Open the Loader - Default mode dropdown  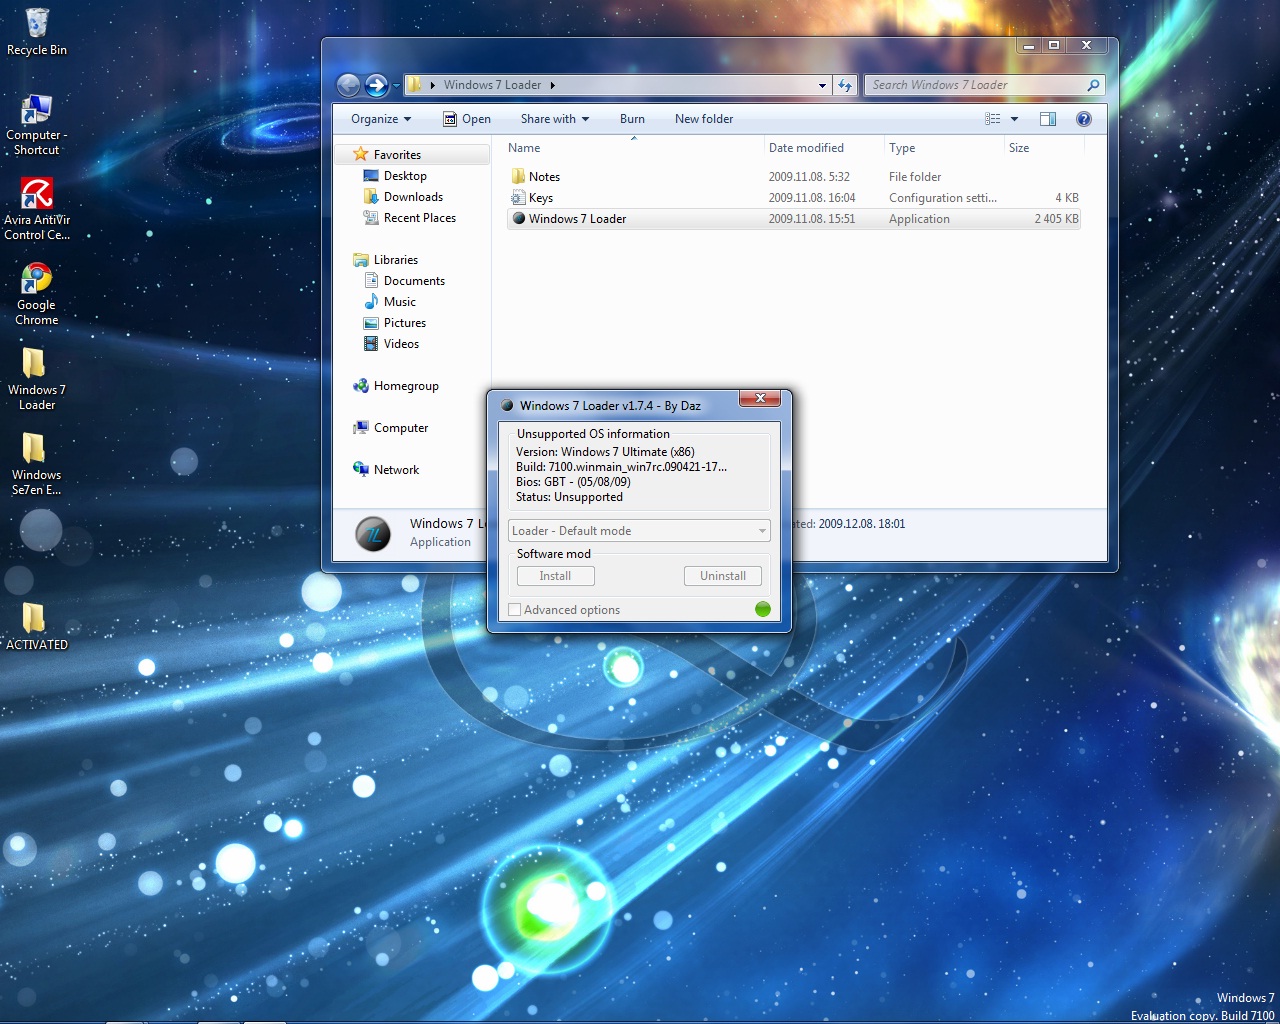coord(639,531)
